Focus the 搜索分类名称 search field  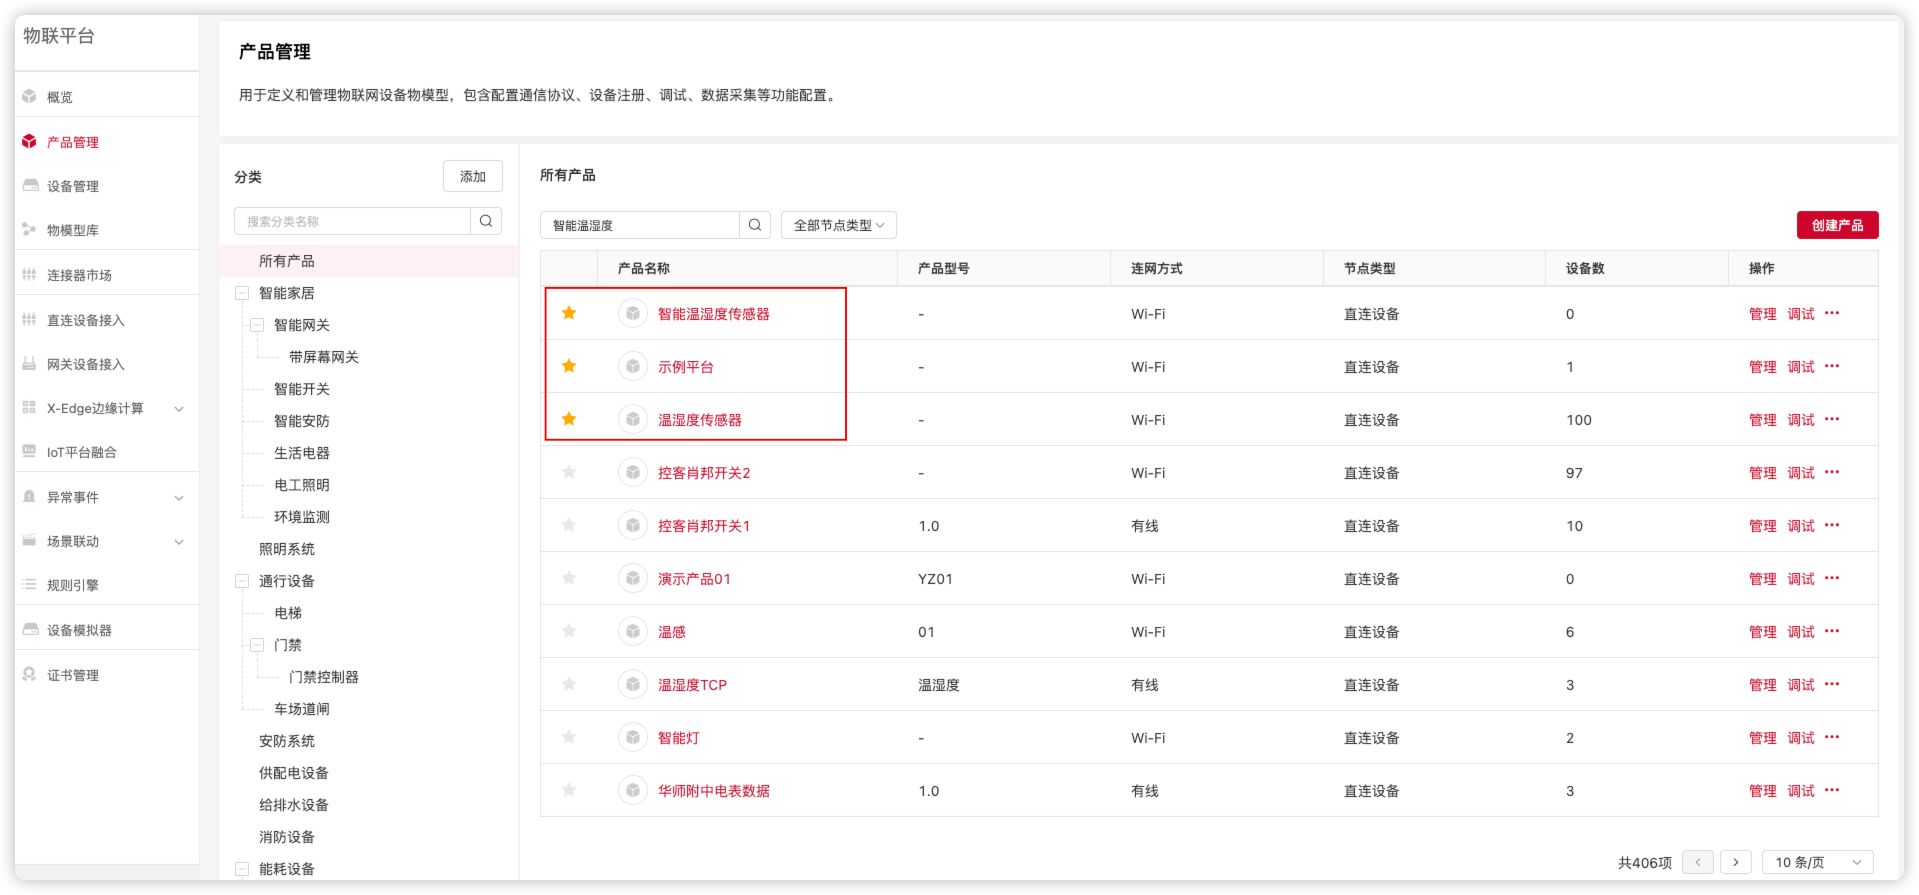pyautogui.click(x=352, y=221)
